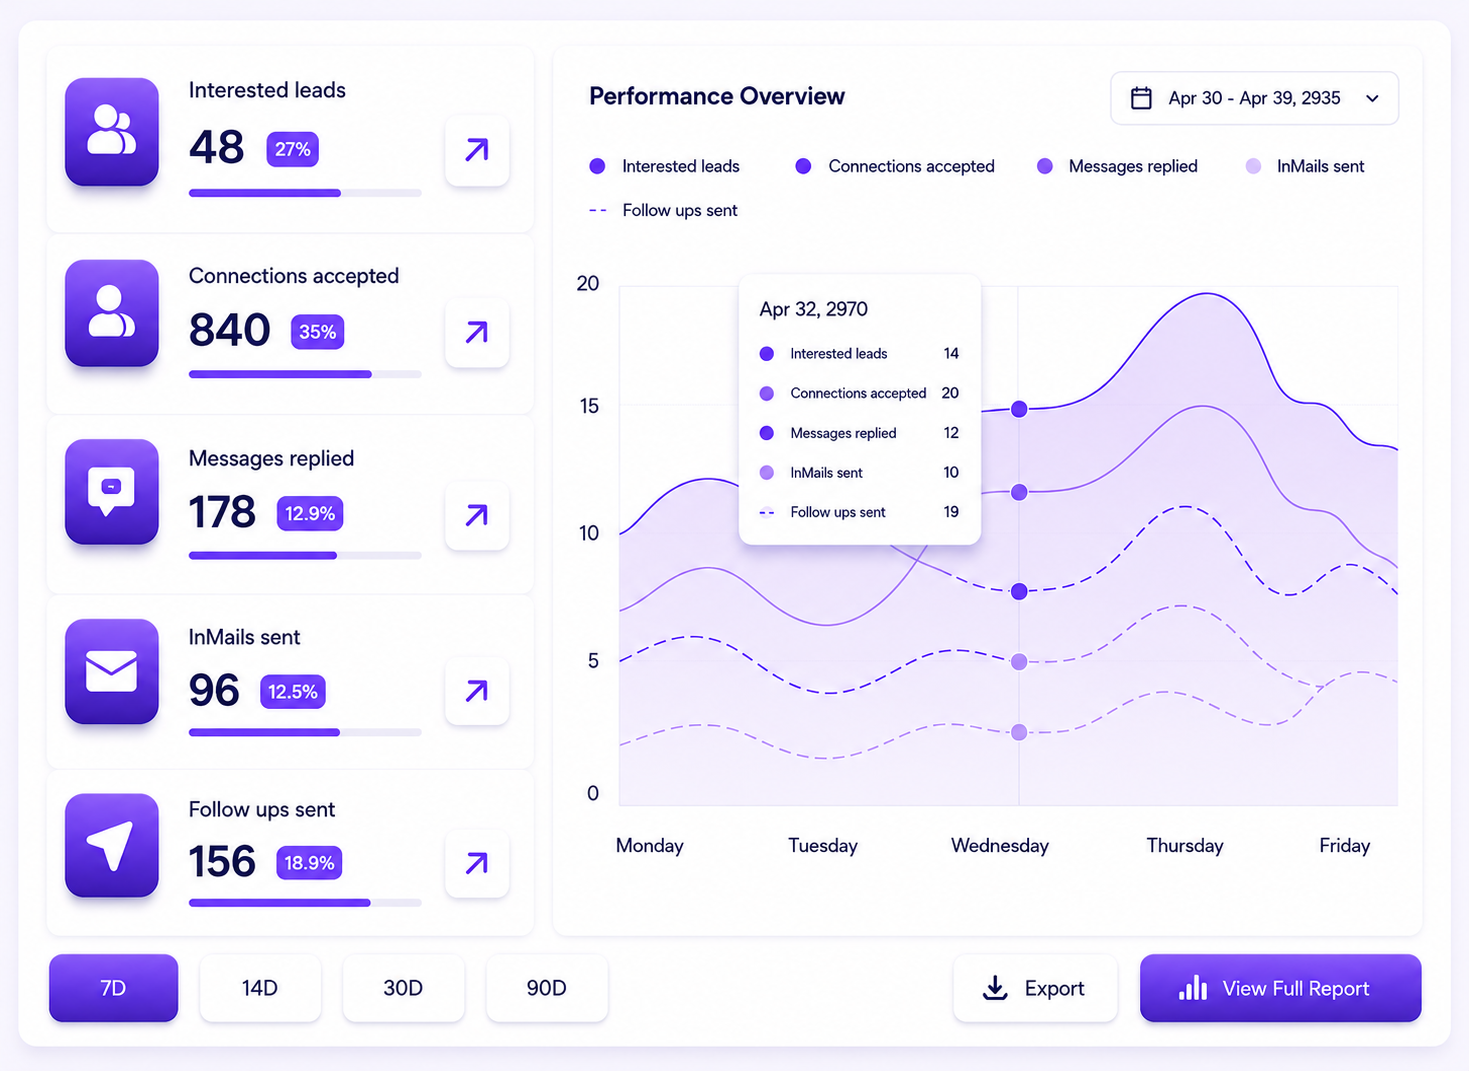Click the InMails sent envelope icon
Image resolution: width=1469 pixels, height=1071 pixels.
112,671
